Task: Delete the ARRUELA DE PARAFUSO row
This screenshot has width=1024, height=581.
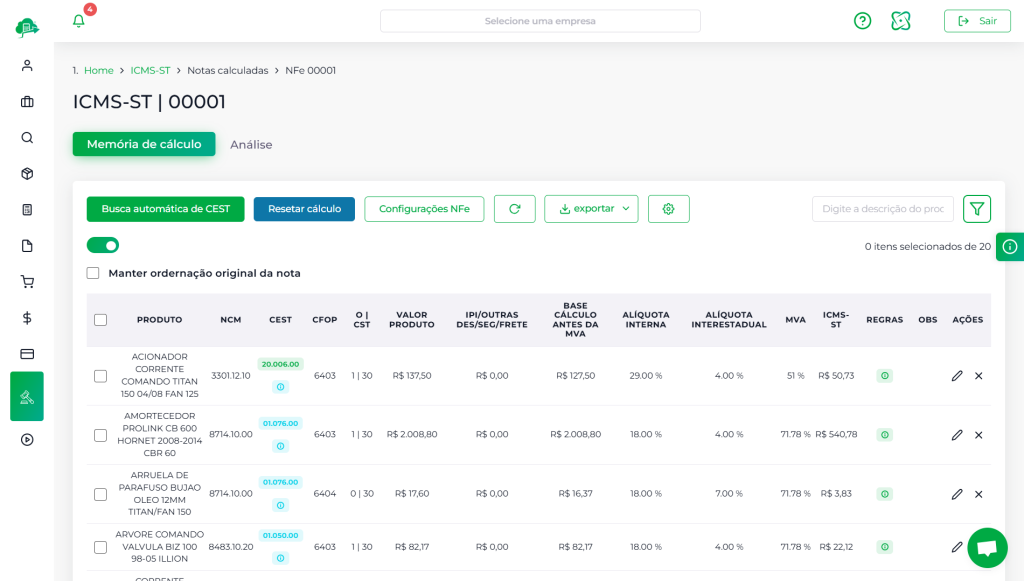Action: [978, 494]
